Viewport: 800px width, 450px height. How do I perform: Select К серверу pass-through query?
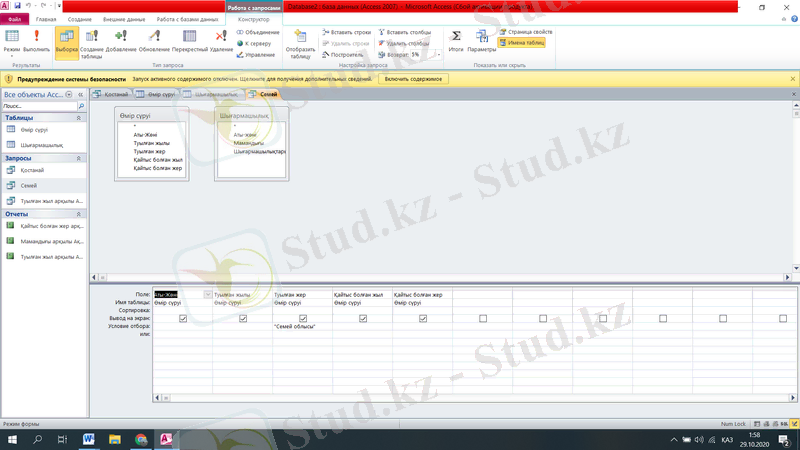(254, 43)
